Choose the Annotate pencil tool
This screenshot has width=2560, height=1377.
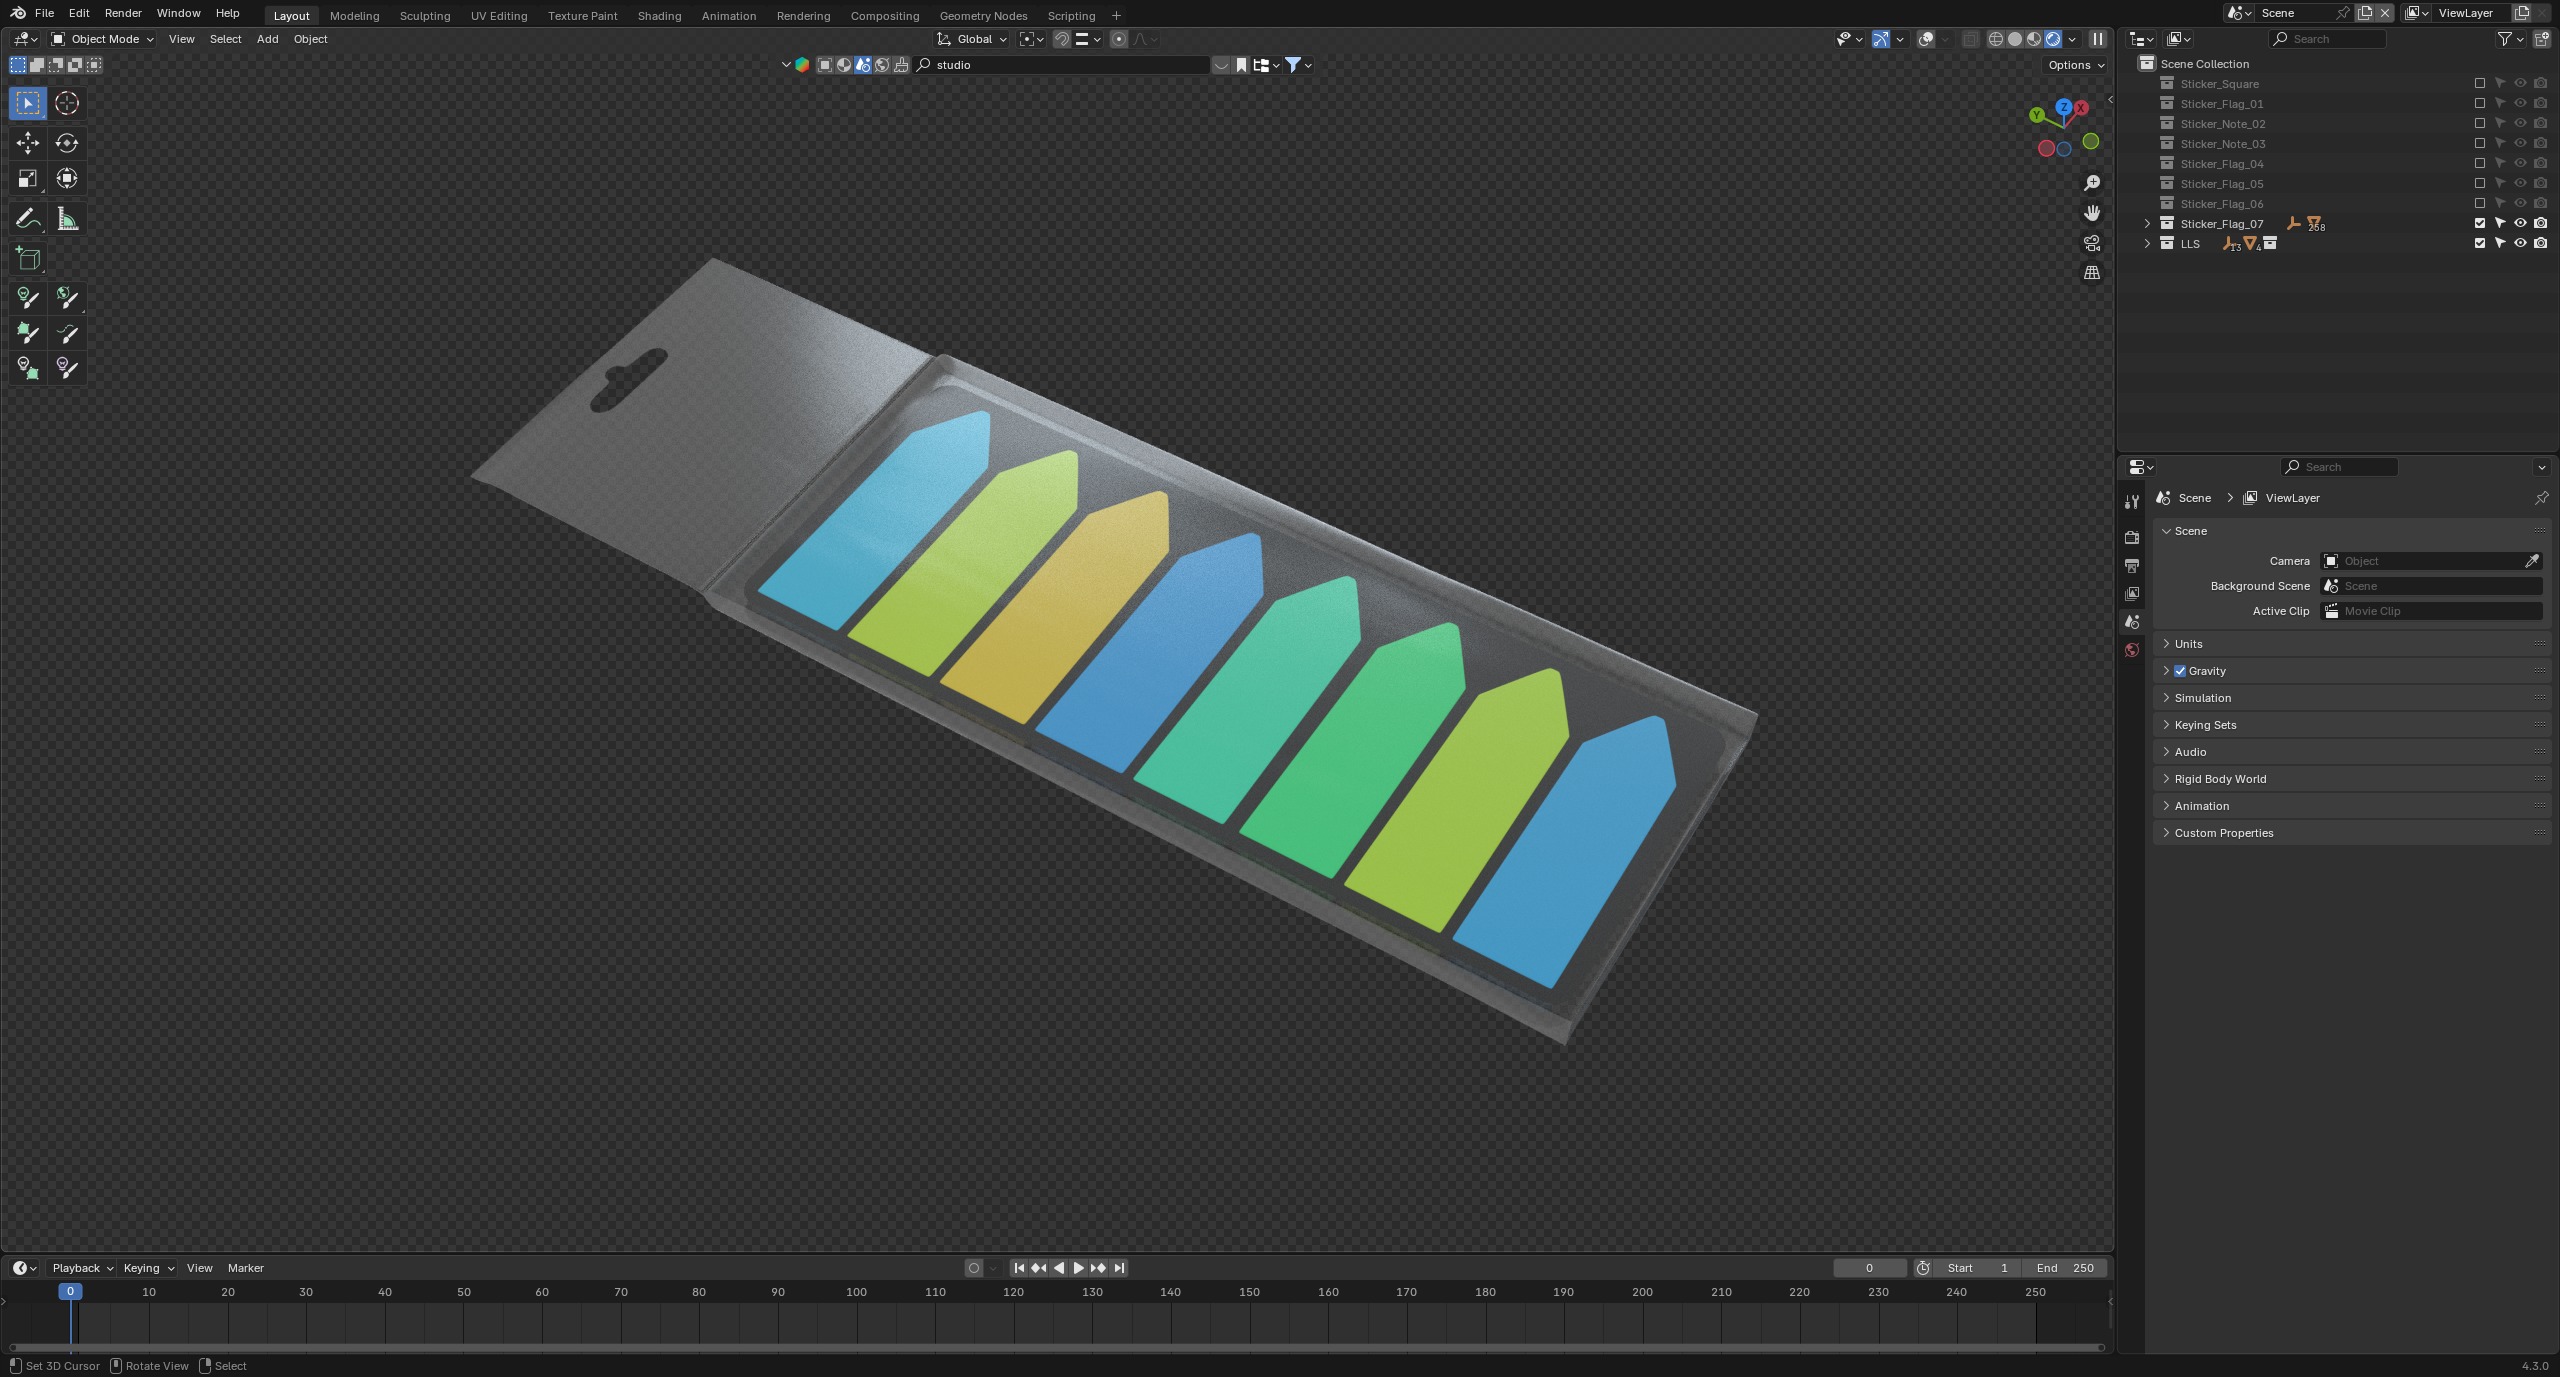click(x=28, y=219)
